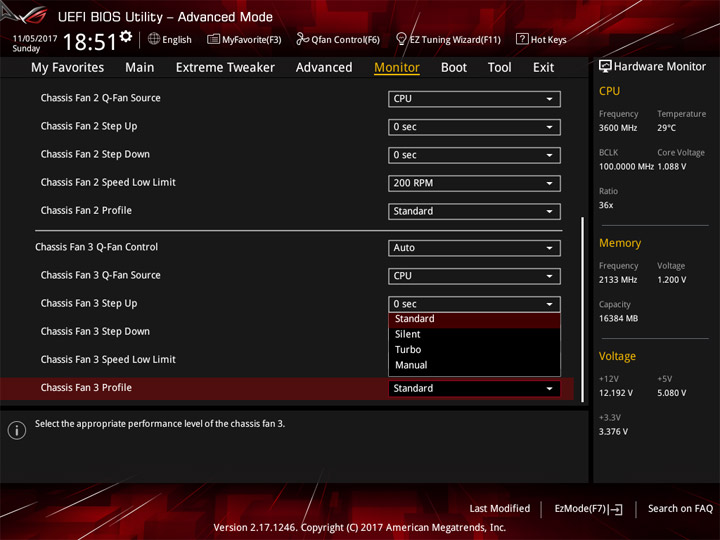Click Last Modified button
This screenshot has height=540, width=720.
click(500, 508)
